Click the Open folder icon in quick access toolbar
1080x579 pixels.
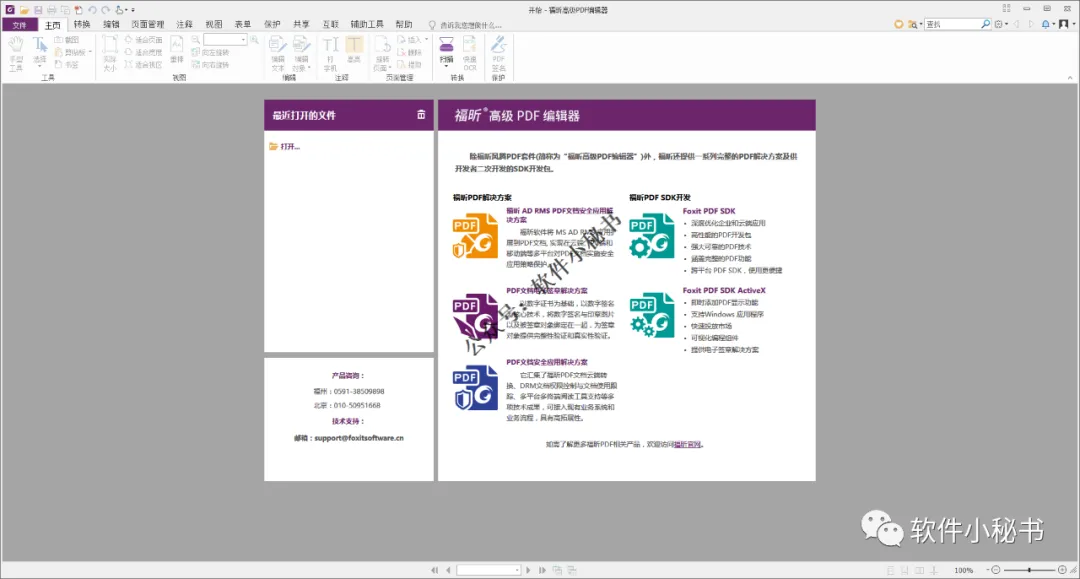pos(24,10)
